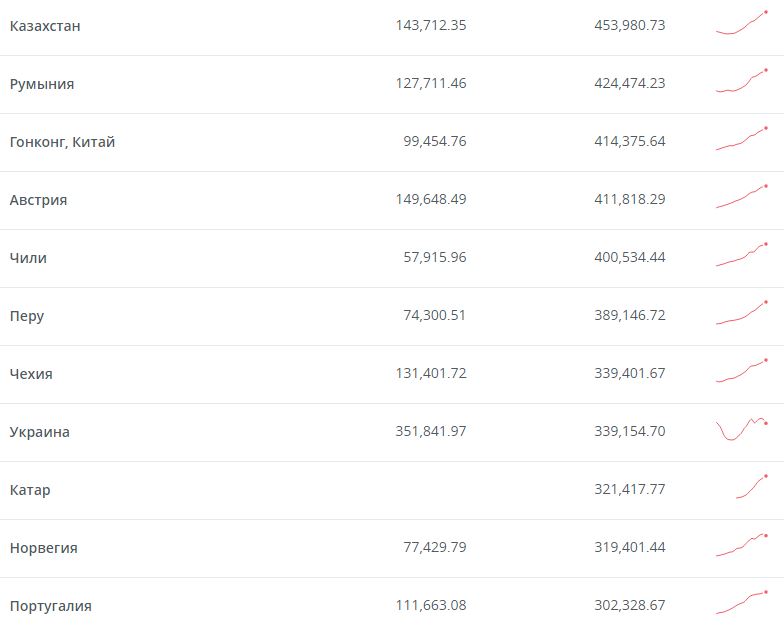Click the Украина dipping sparkline chart
Screen dimensions: 784x631
click(x=742, y=428)
